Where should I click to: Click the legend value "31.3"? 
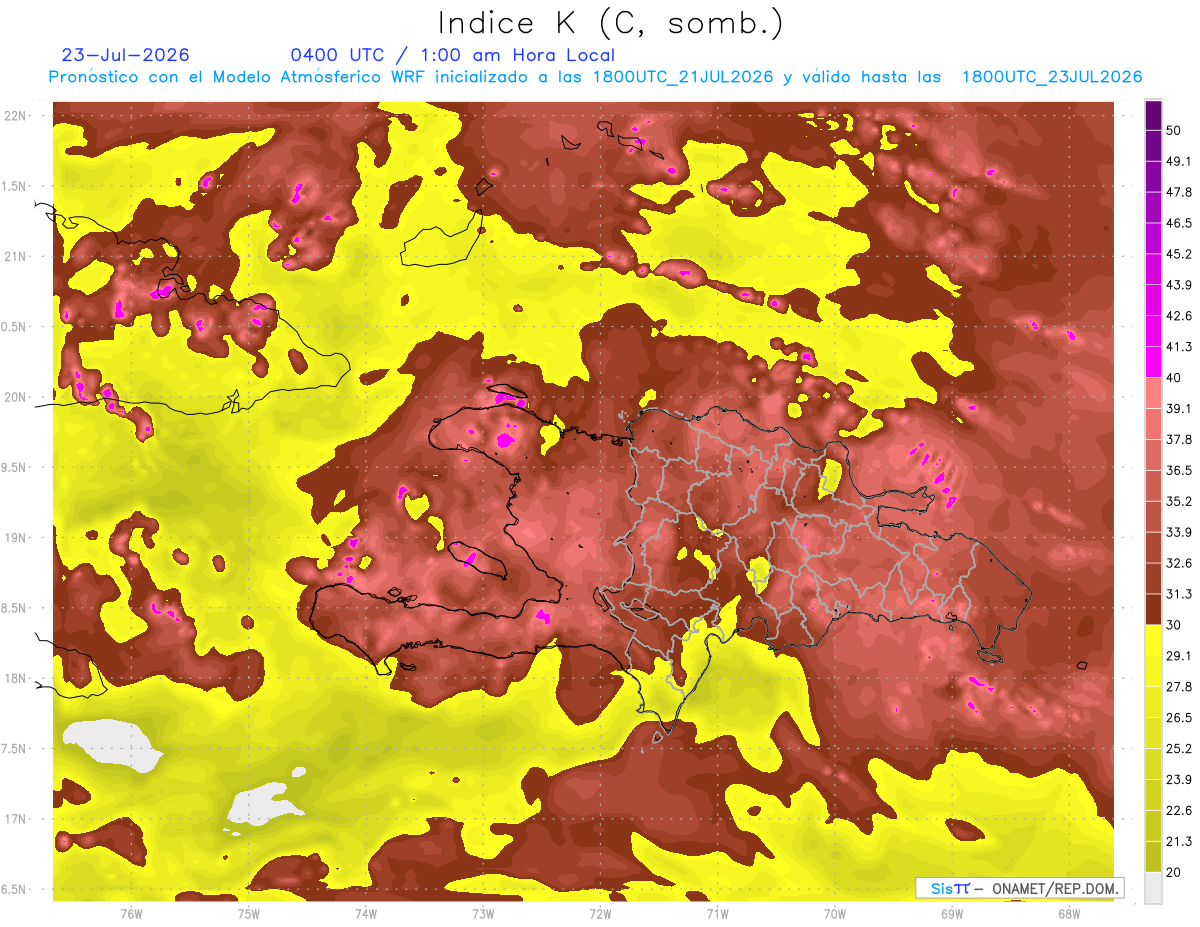click(x=1178, y=594)
